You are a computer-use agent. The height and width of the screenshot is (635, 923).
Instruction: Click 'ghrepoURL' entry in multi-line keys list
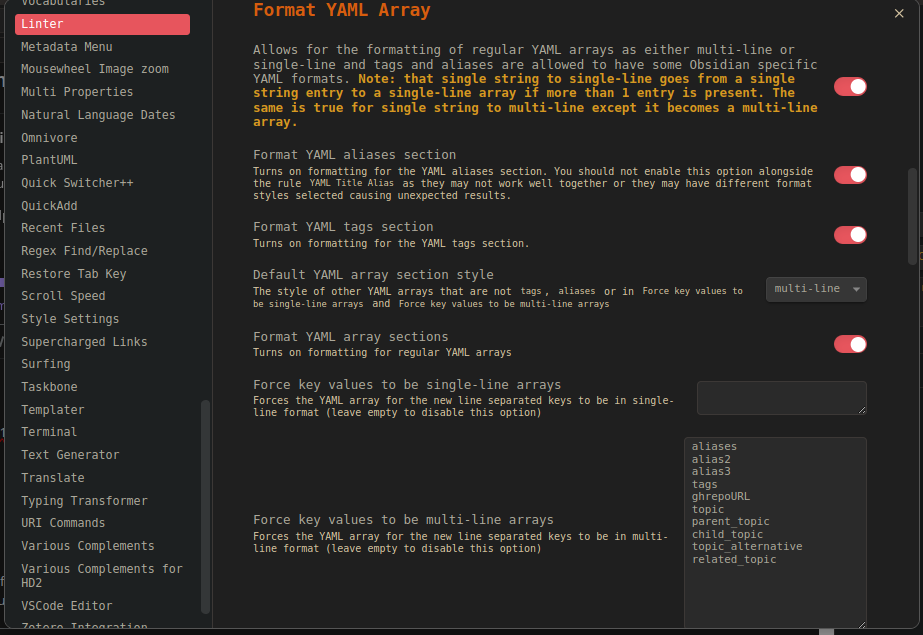click(x=721, y=497)
